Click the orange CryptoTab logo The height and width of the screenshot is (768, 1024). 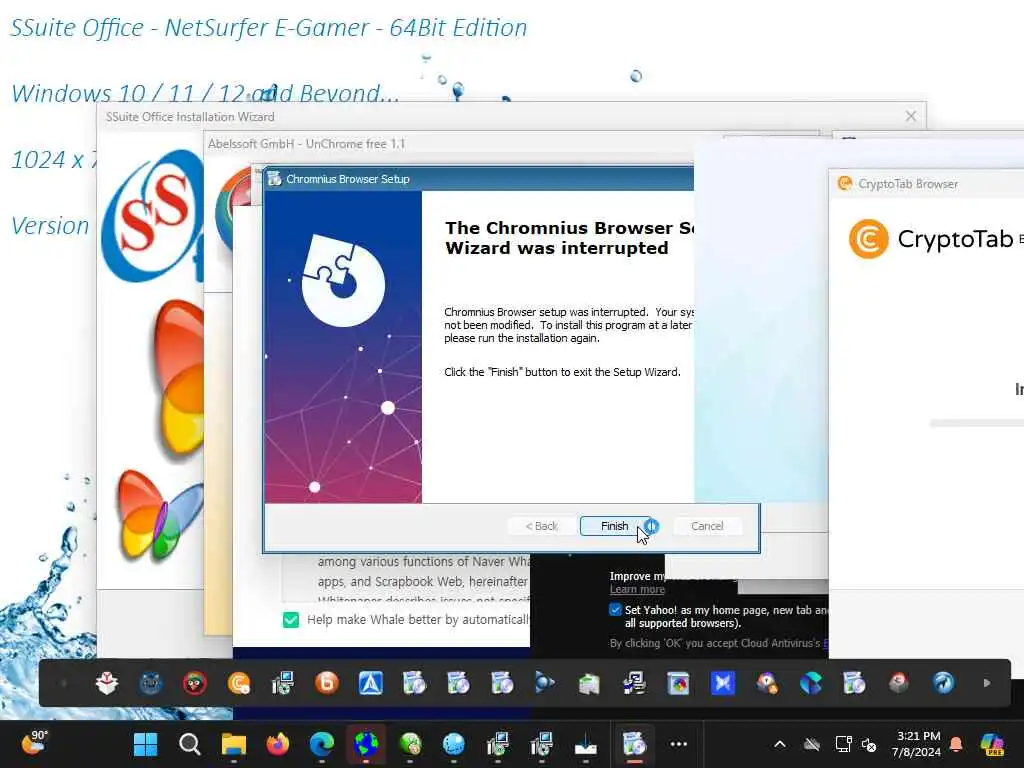[x=868, y=239]
